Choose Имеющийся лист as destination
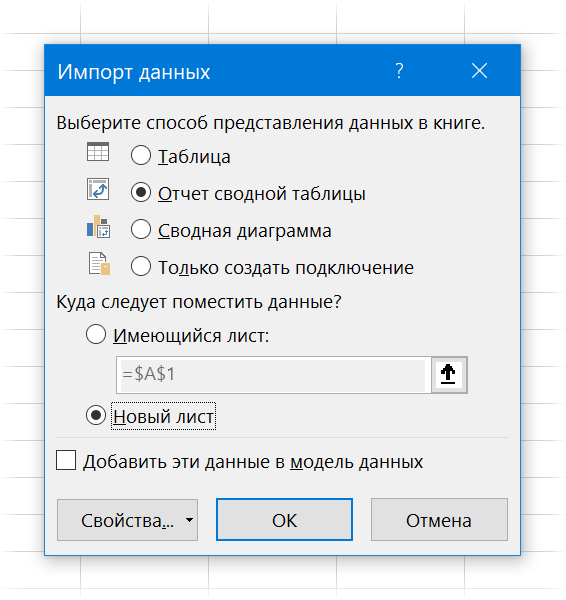 point(96,334)
